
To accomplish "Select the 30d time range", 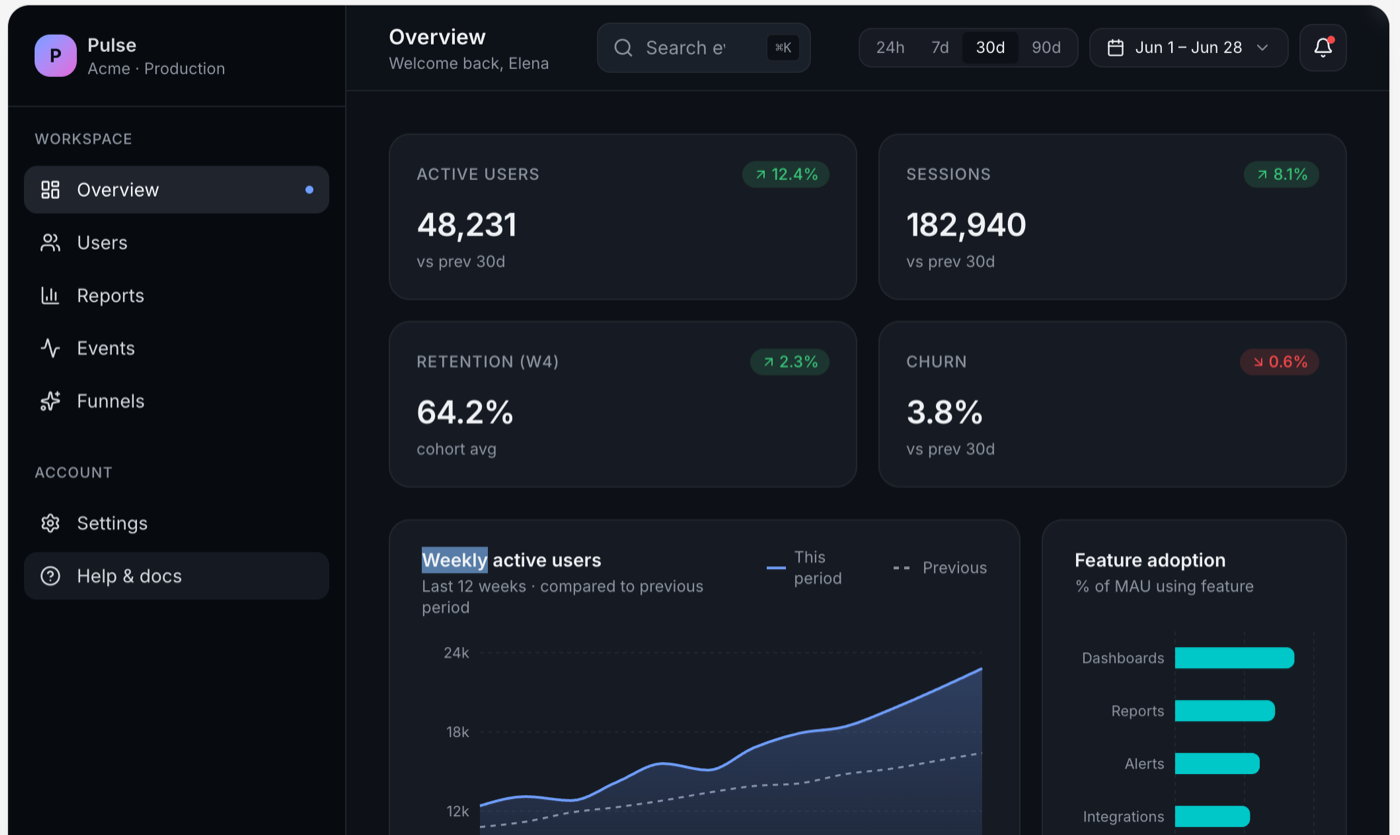I will click(x=991, y=48).
